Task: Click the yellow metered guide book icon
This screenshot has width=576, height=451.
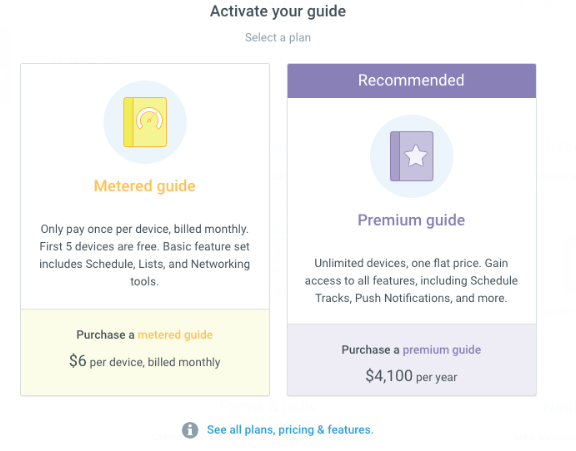Action: 145,122
